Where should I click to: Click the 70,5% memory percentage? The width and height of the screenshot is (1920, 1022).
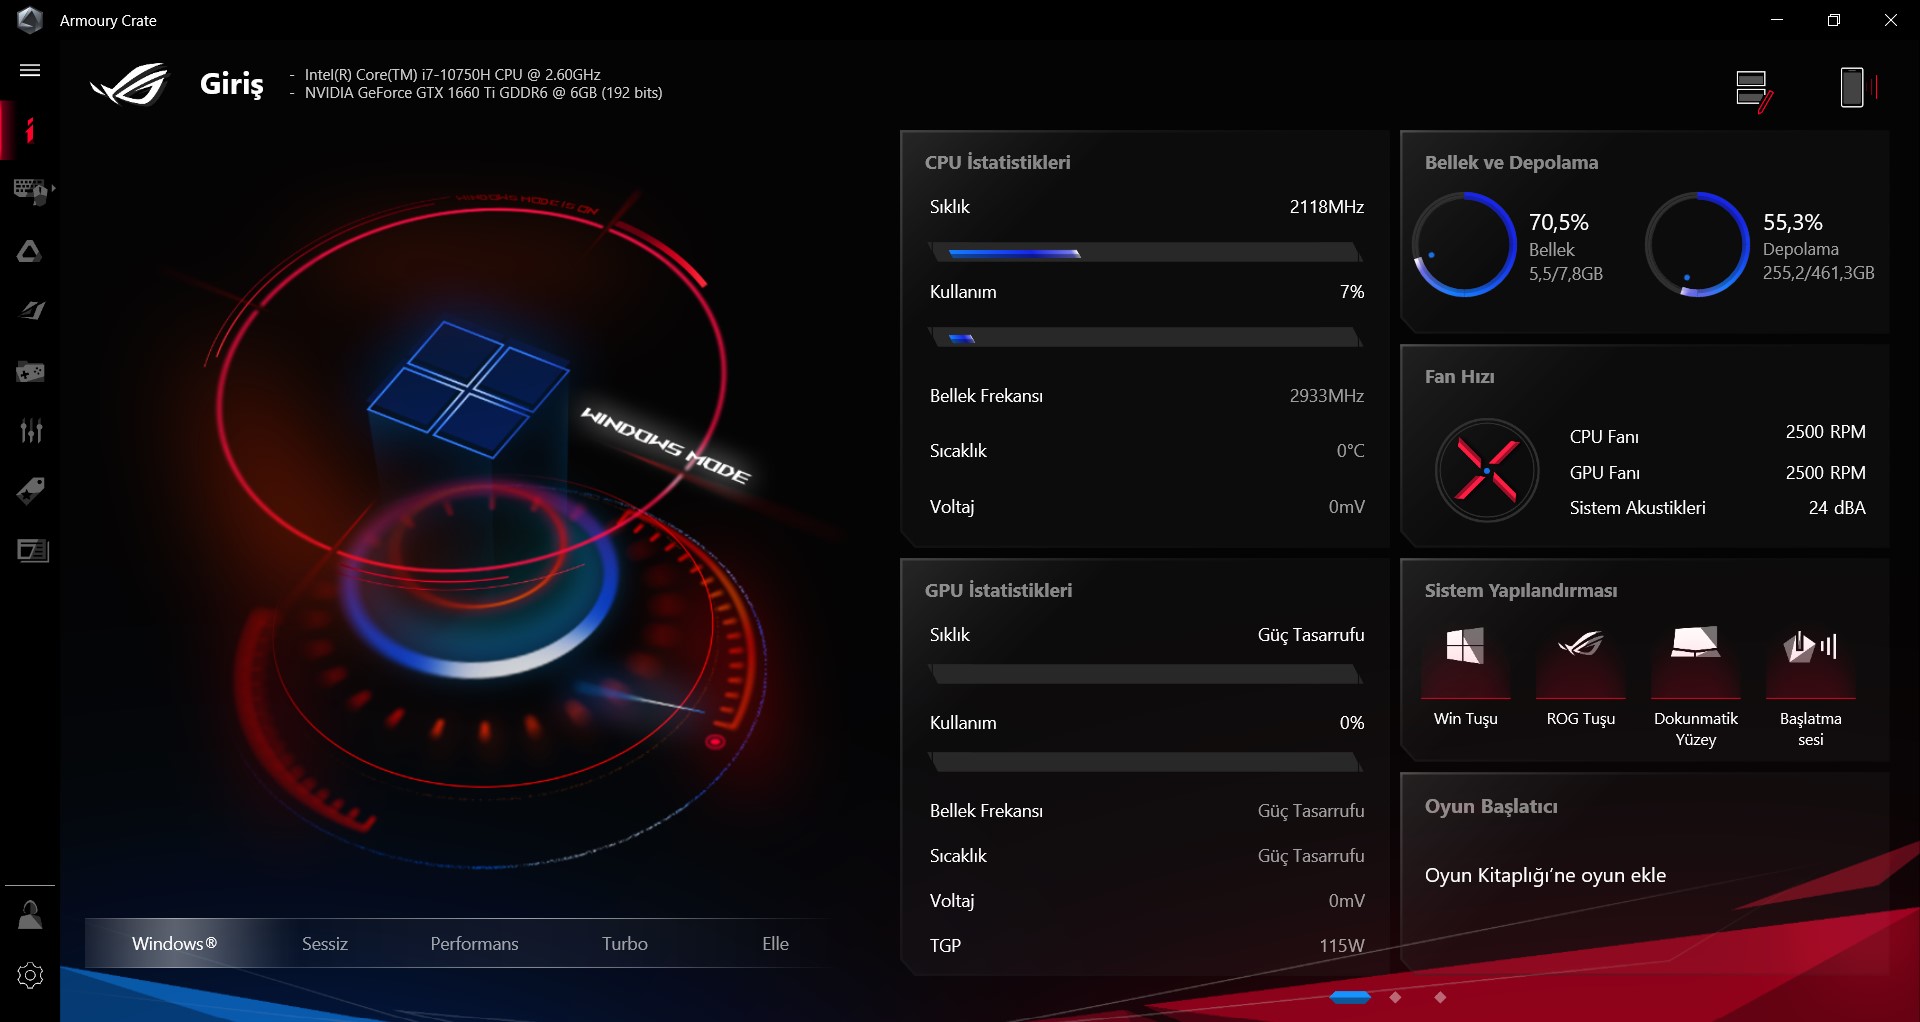1558,222
